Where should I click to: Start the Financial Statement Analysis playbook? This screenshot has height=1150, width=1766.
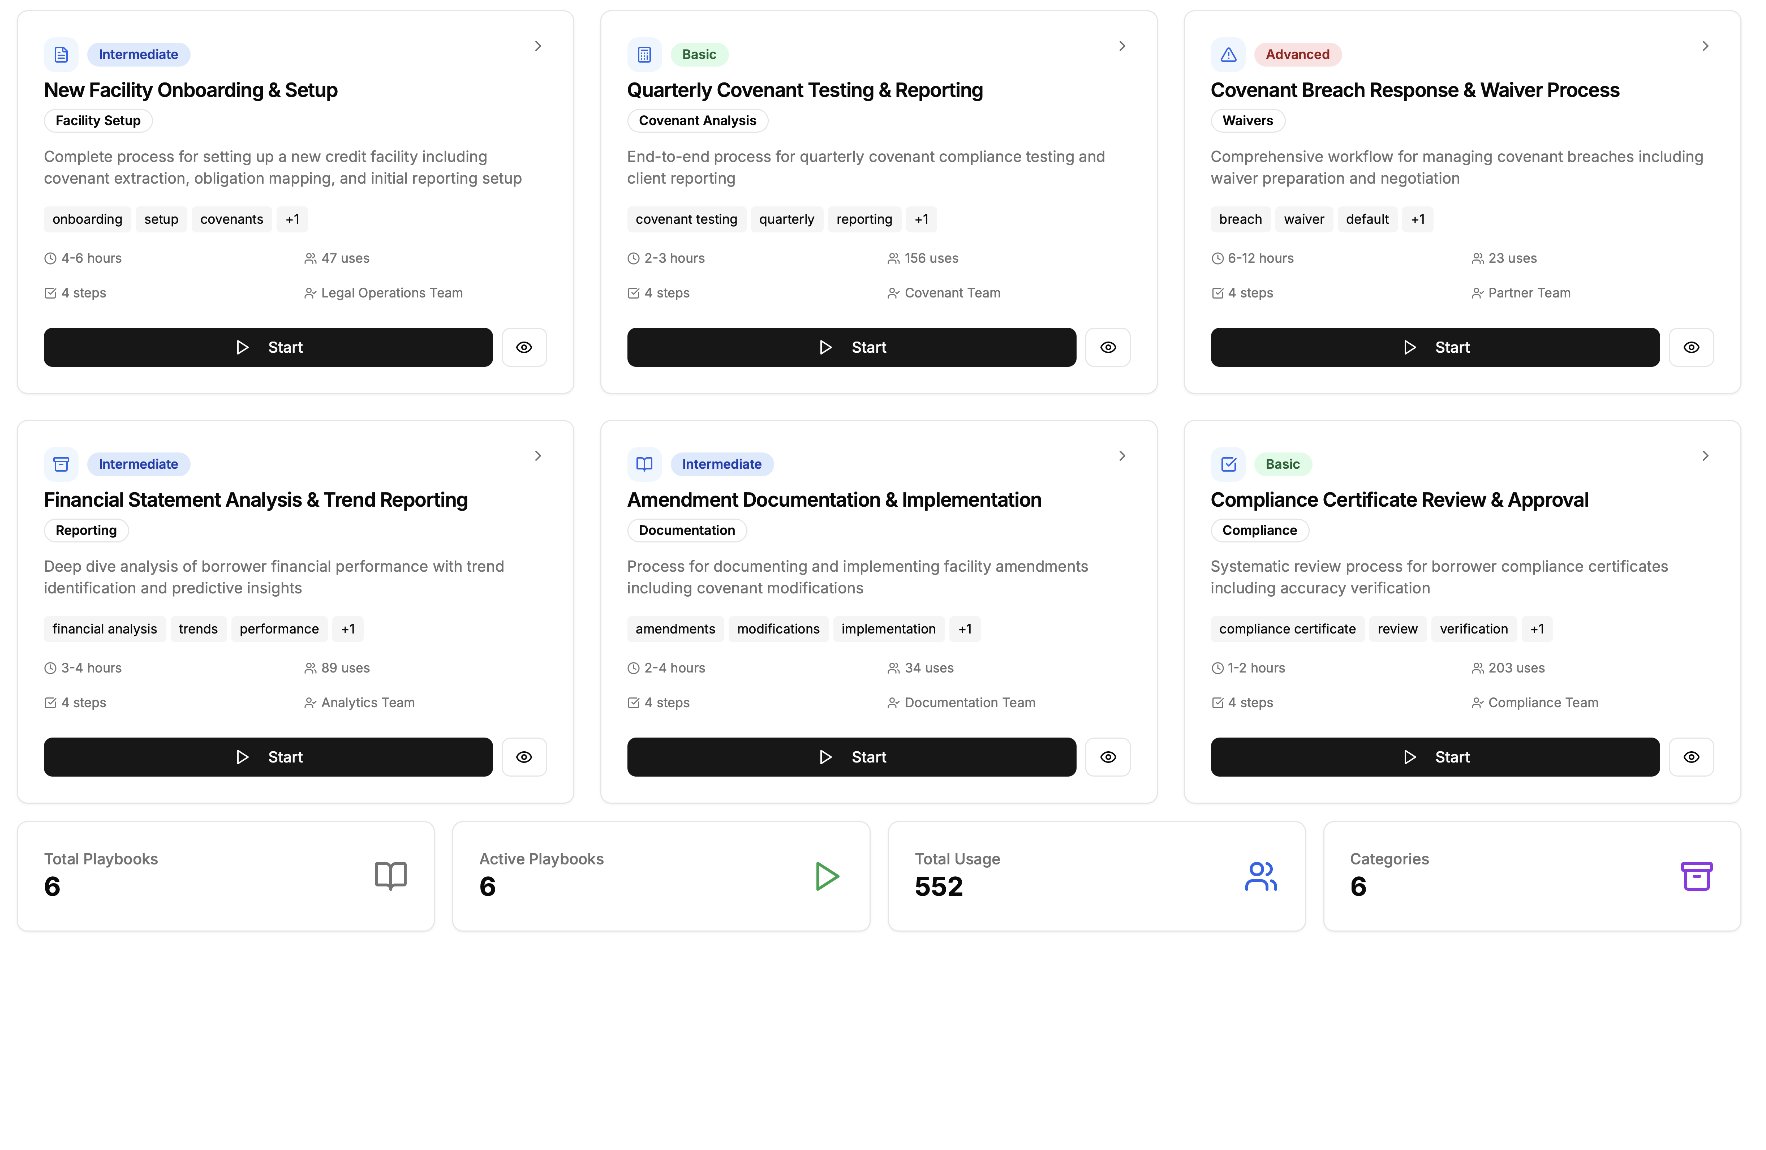(268, 757)
